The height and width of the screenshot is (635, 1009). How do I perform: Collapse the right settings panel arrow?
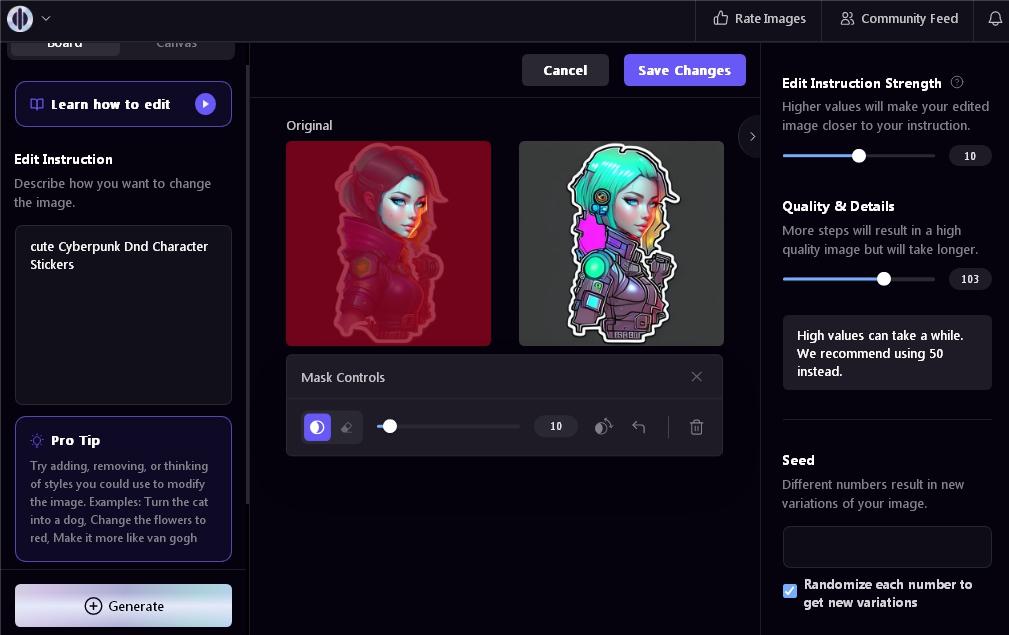pyautogui.click(x=751, y=136)
